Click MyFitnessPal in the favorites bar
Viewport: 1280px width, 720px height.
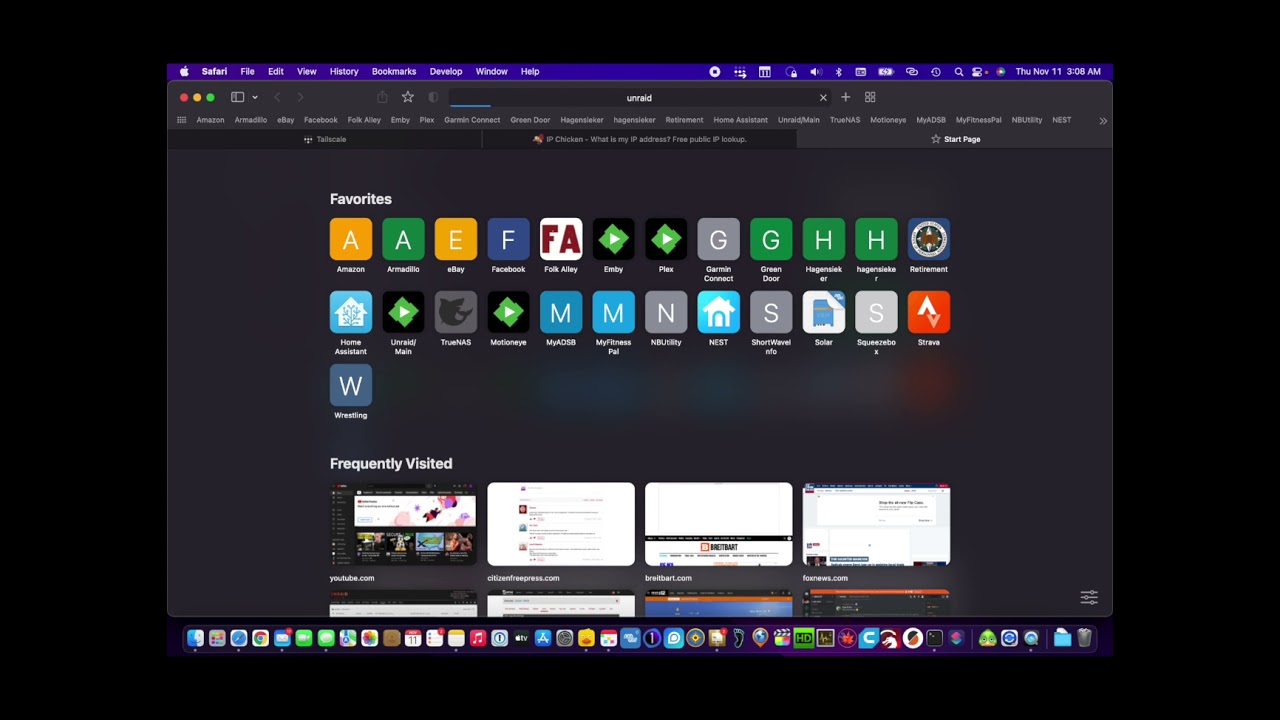coord(978,120)
